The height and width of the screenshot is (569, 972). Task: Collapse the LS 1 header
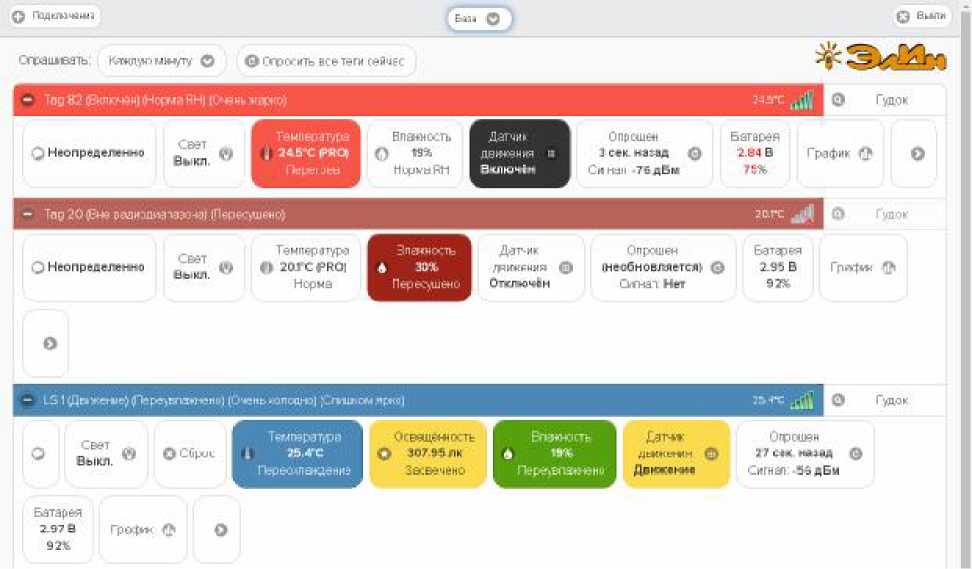point(28,400)
